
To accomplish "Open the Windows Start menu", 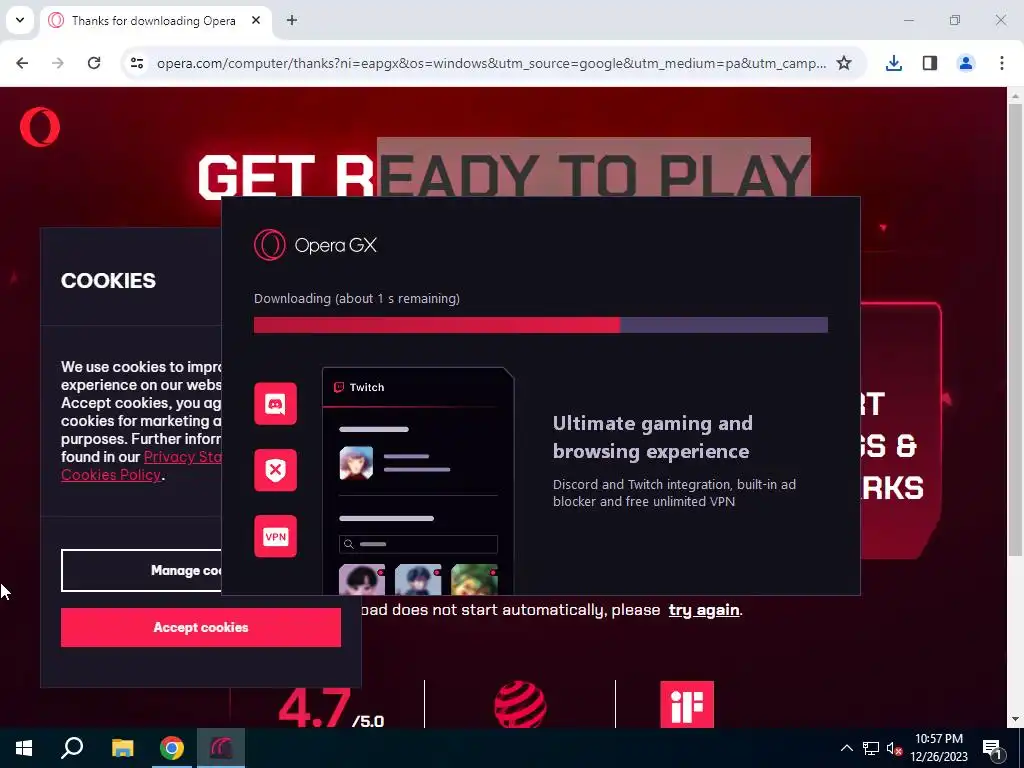I will point(24,748).
